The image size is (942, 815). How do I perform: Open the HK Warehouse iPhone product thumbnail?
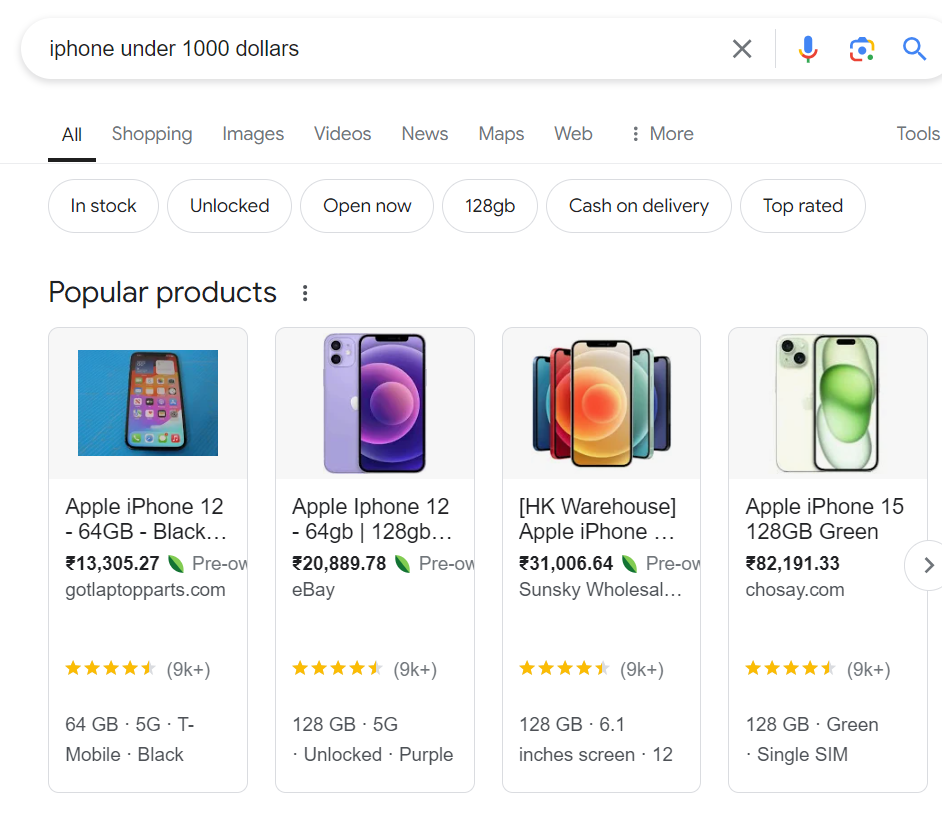601,403
